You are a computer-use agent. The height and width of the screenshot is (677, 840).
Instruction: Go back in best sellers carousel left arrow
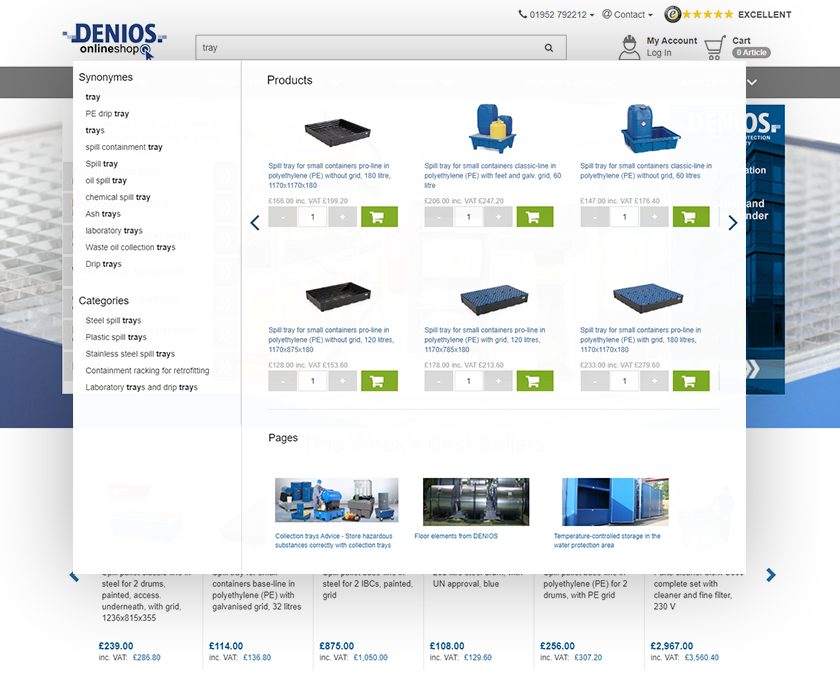[x=74, y=576]
